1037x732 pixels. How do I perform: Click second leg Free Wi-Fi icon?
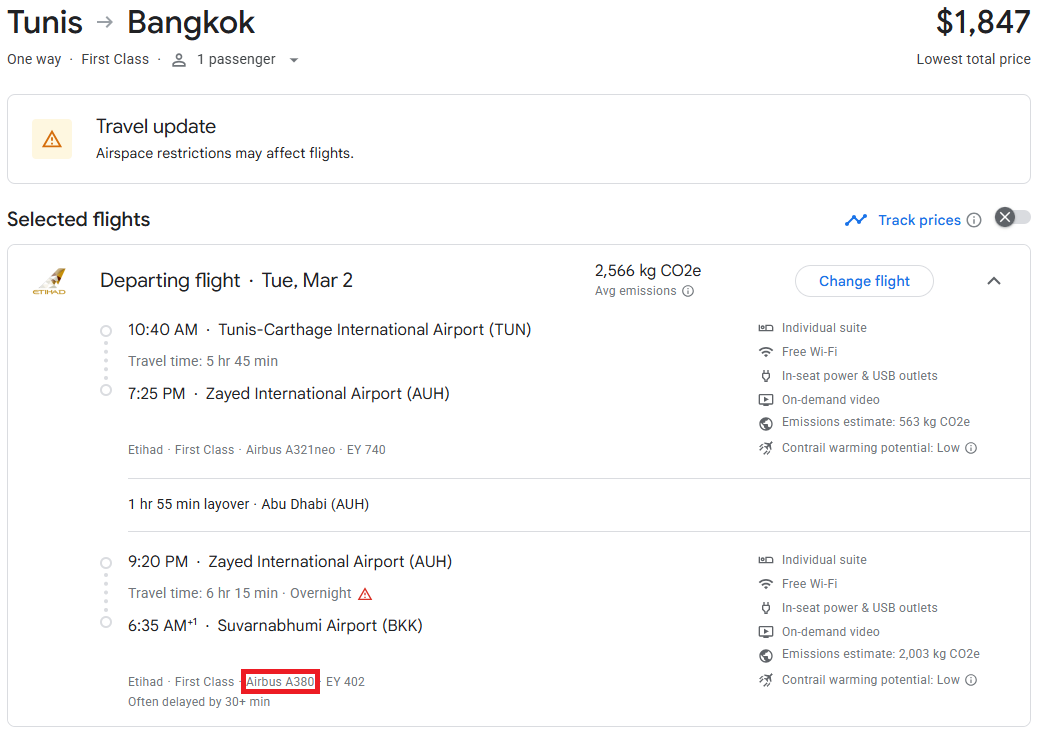(x=765, y=584)
